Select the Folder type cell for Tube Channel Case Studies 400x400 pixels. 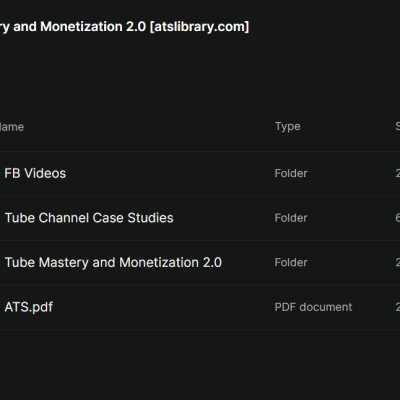pyautogui.click(x=291, y=218)
